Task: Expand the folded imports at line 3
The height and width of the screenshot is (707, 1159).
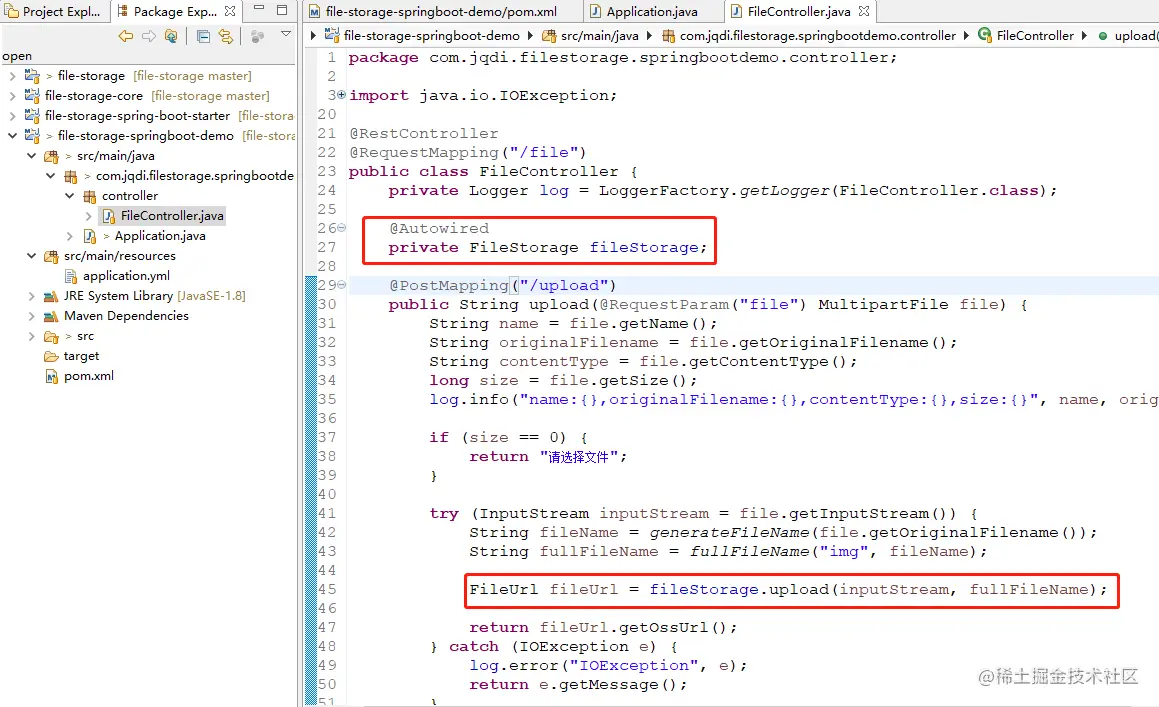Action: pyautogui.click(x=341, y=95)
